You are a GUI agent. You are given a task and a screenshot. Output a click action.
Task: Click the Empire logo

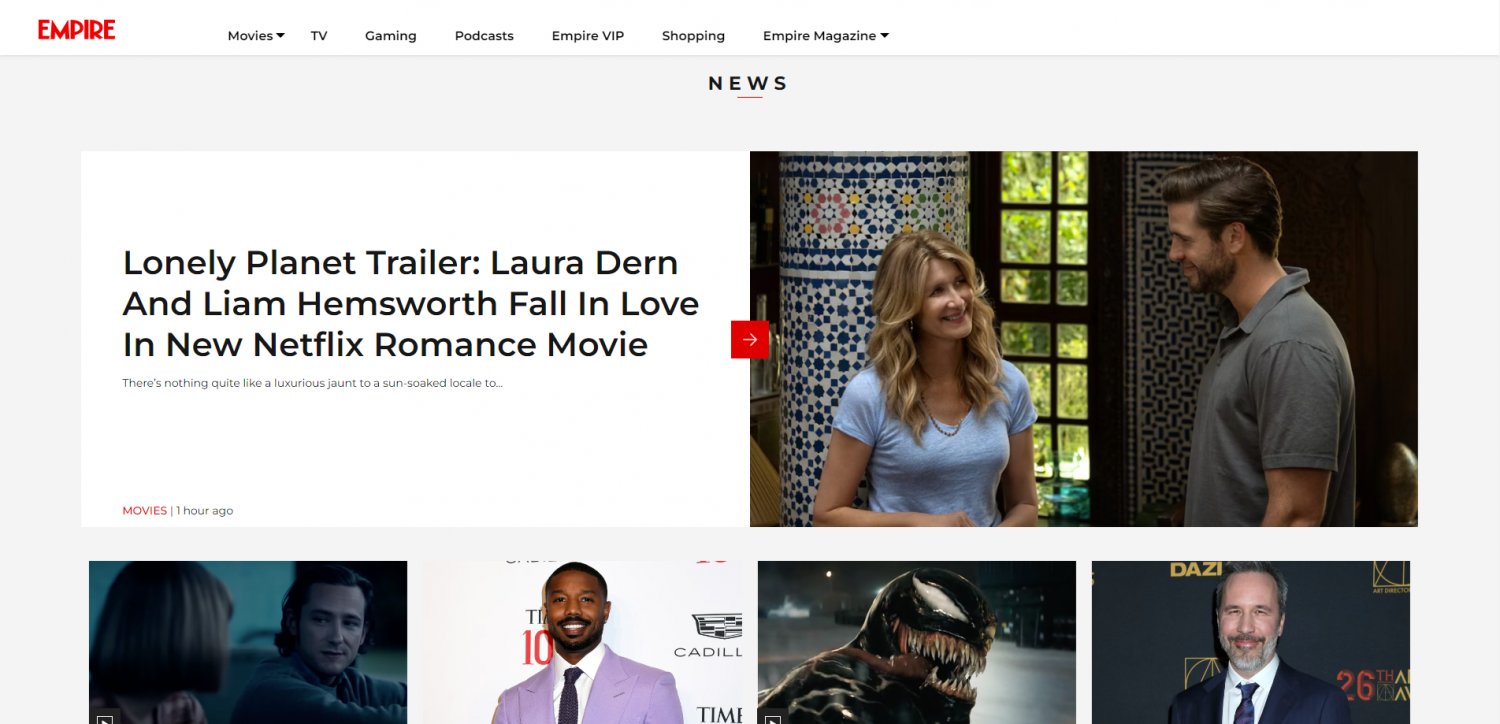(x=77, y=30)
